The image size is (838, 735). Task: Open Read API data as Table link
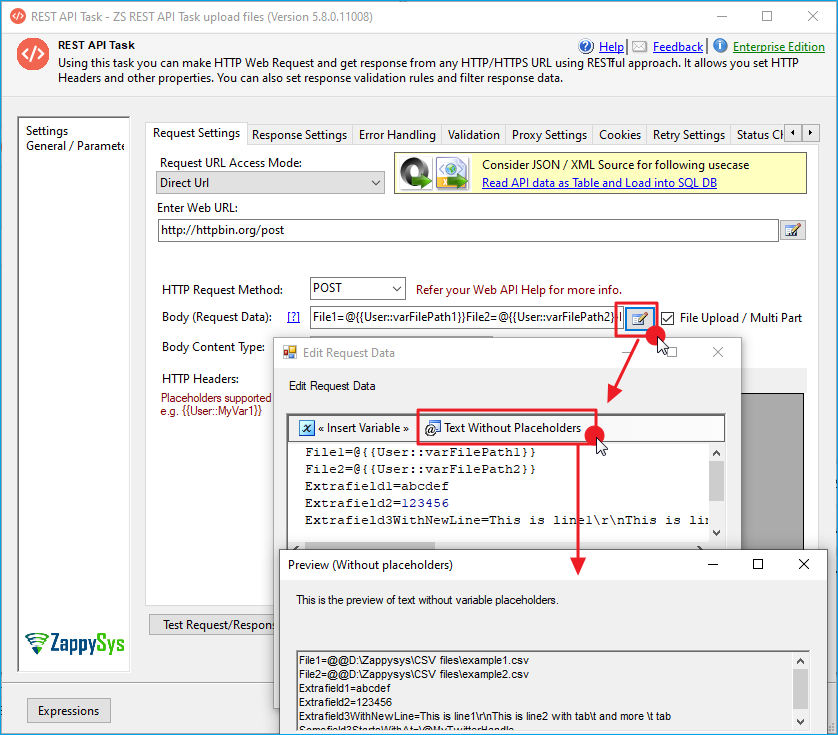click(x=599, y=183)
